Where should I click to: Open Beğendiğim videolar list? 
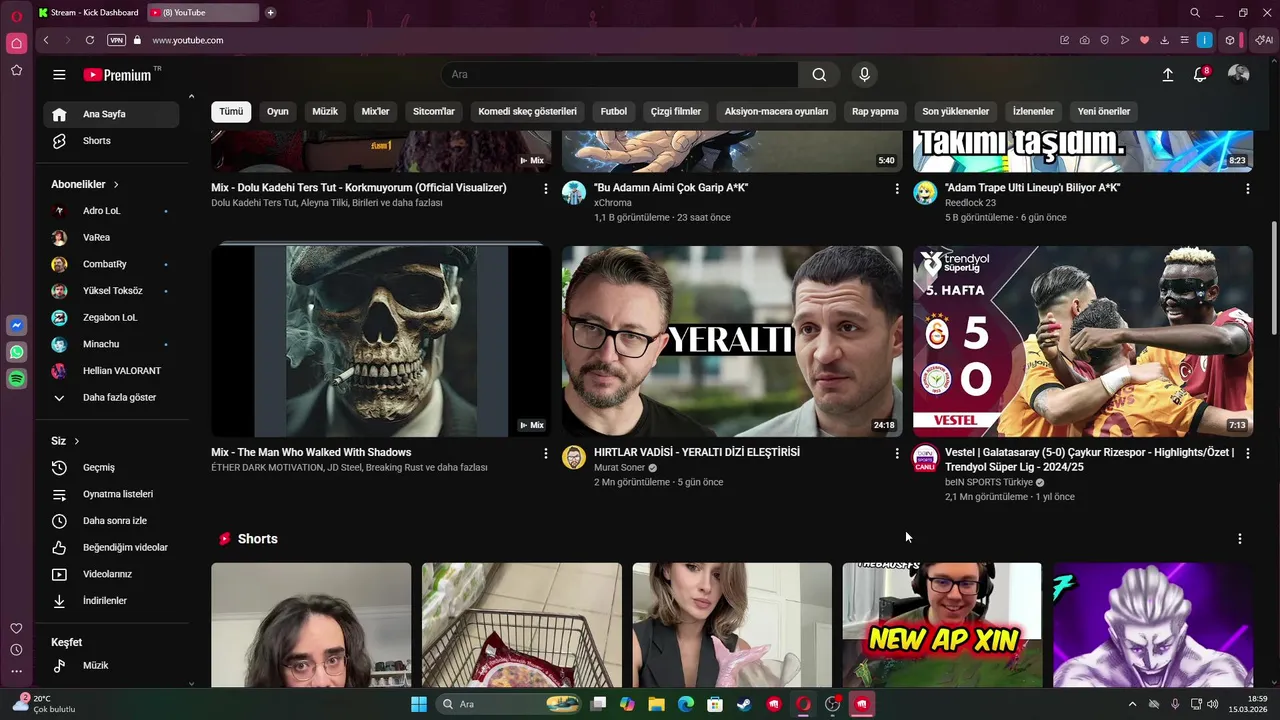(111, 548)
